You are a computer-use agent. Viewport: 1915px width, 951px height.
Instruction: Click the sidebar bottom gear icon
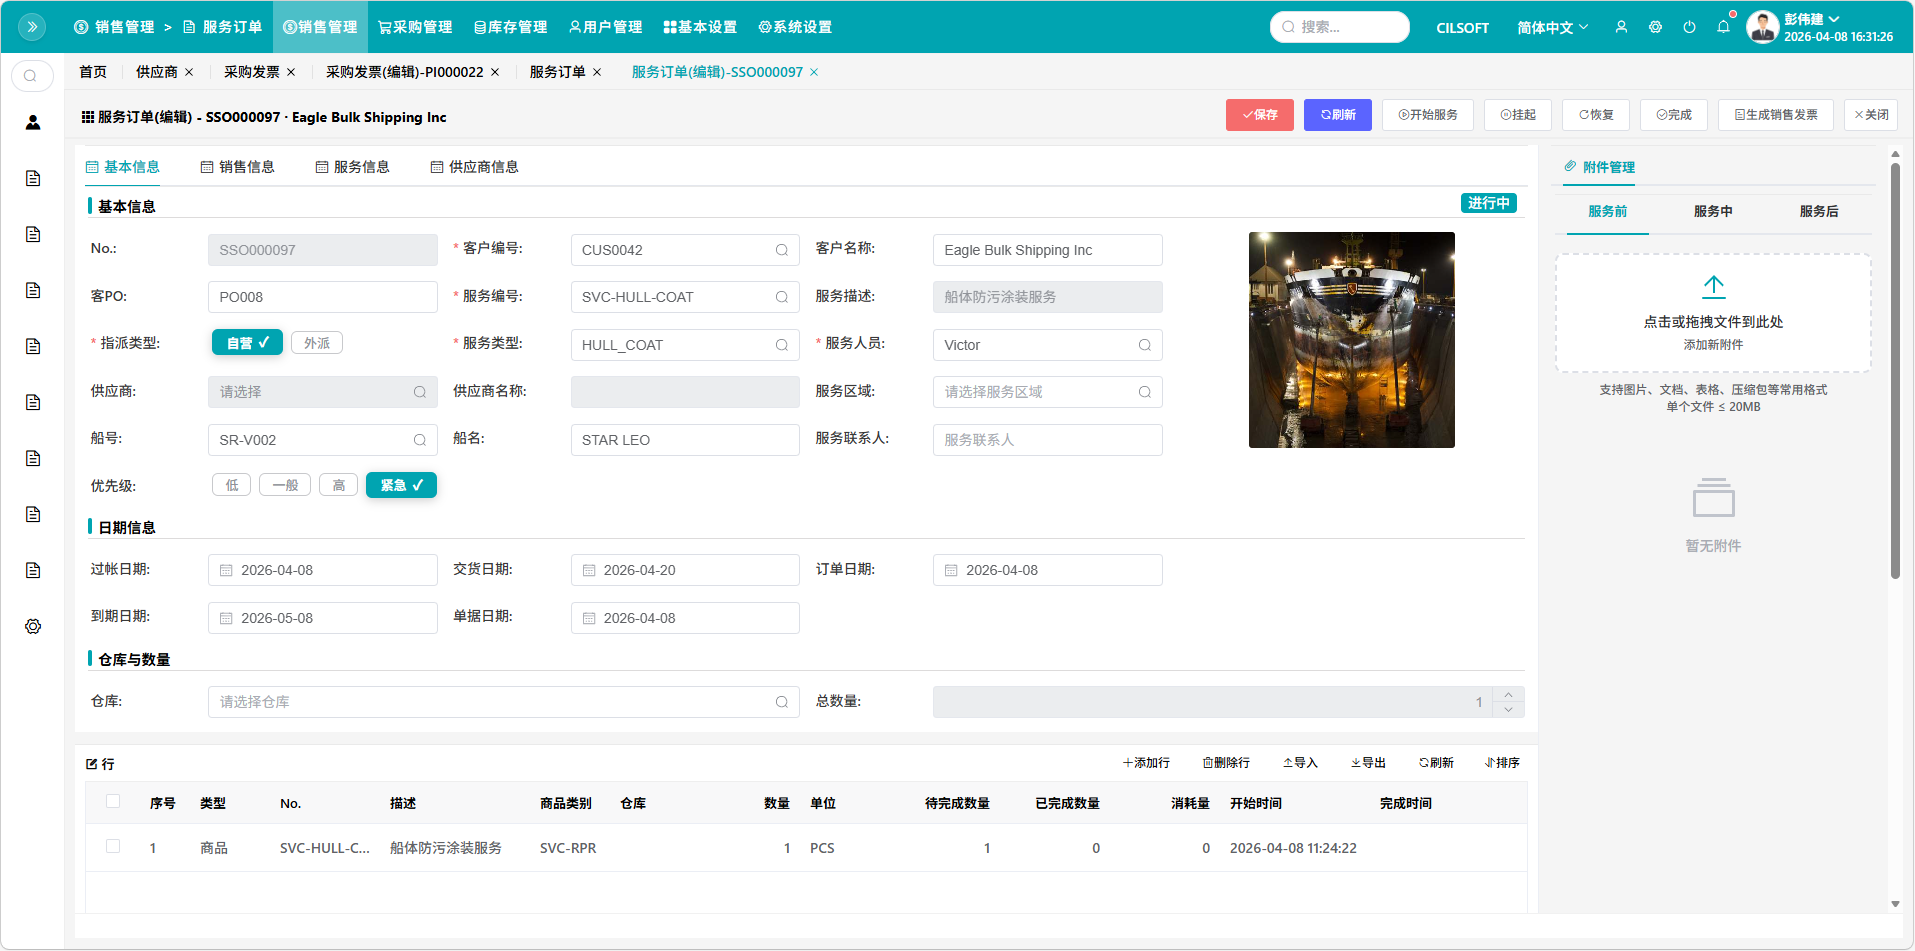pyautogui.click(x=33, y=626)
